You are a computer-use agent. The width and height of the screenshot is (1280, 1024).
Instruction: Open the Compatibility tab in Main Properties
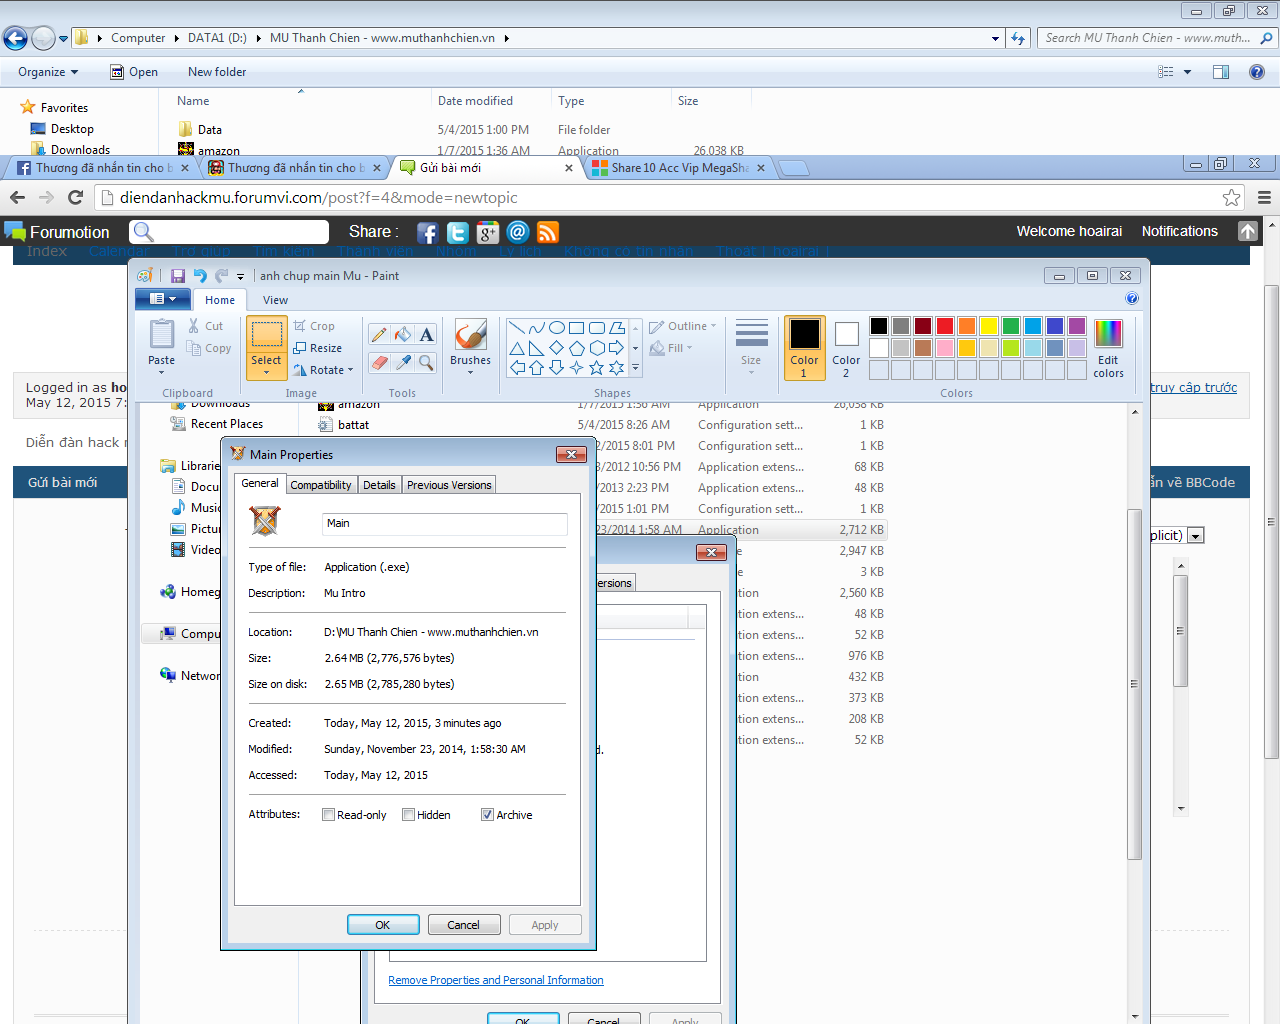coord(321,485)
